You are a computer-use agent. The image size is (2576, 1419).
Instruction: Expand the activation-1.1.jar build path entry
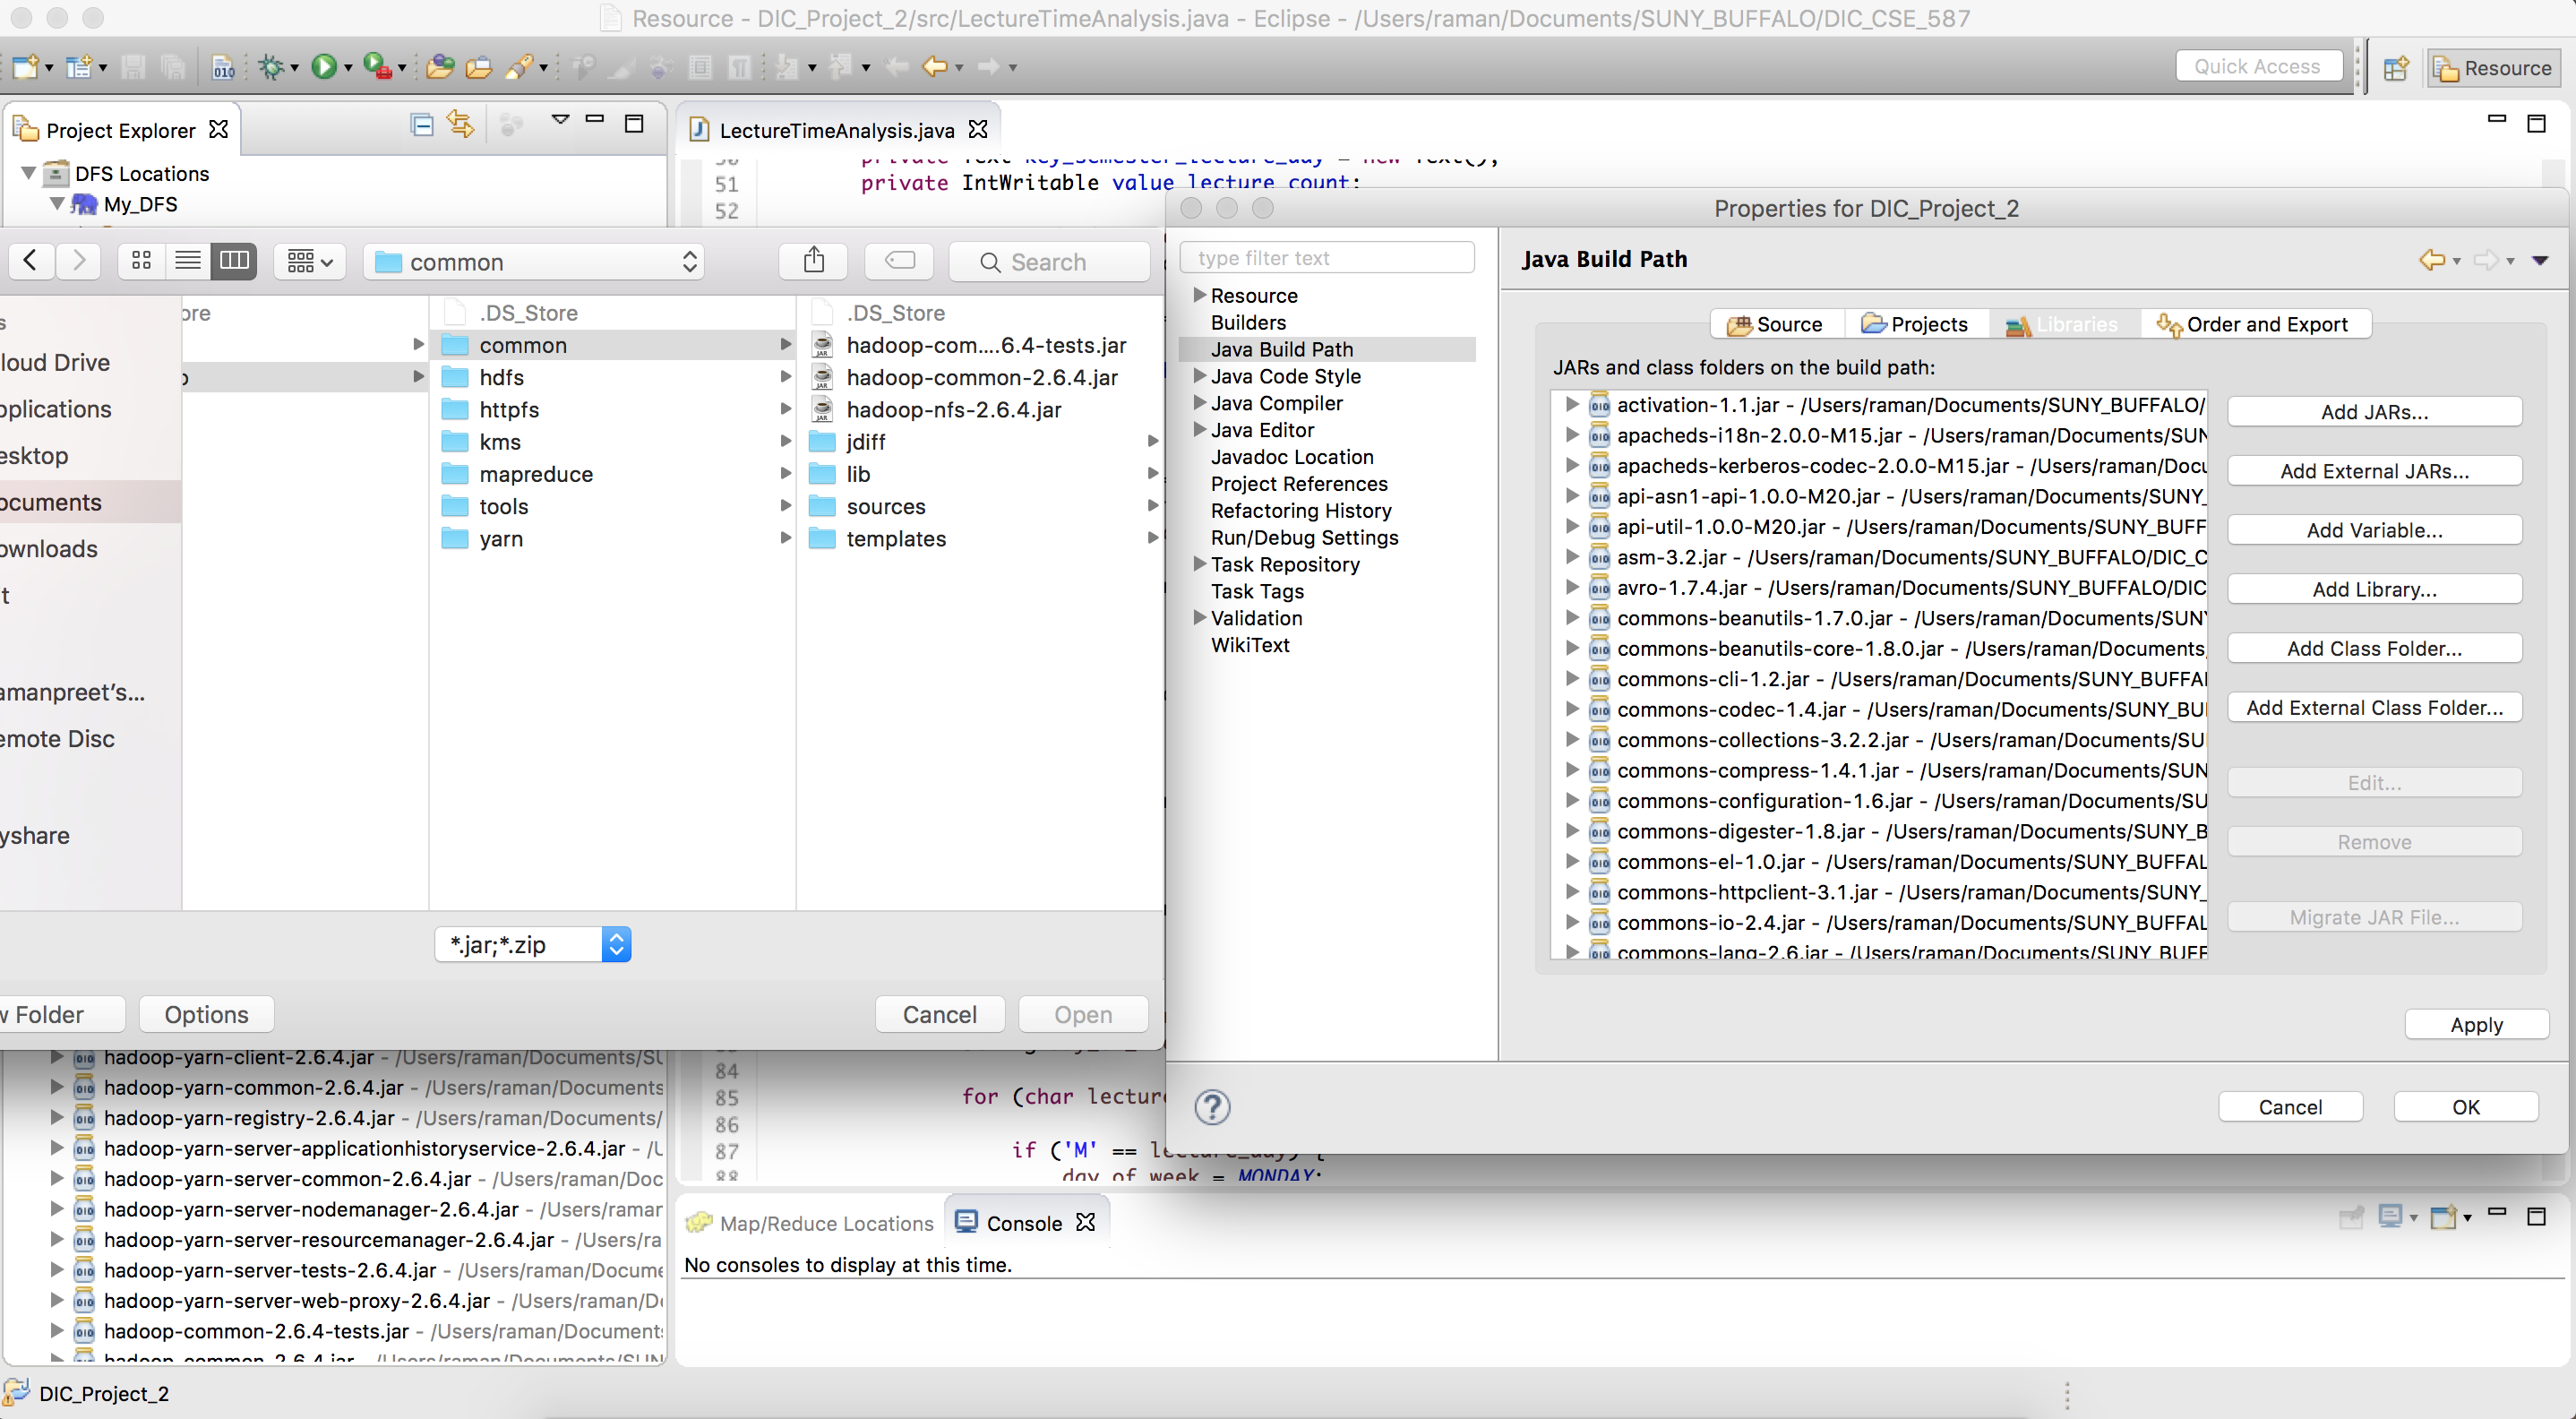click(x=1571, y=404)
